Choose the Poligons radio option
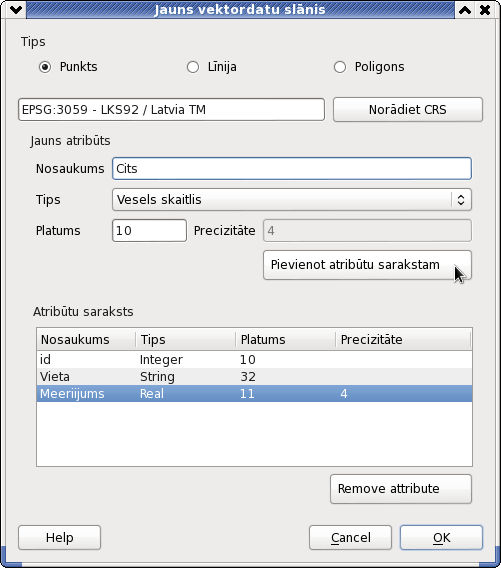501x568 pixels. [340, 67]
